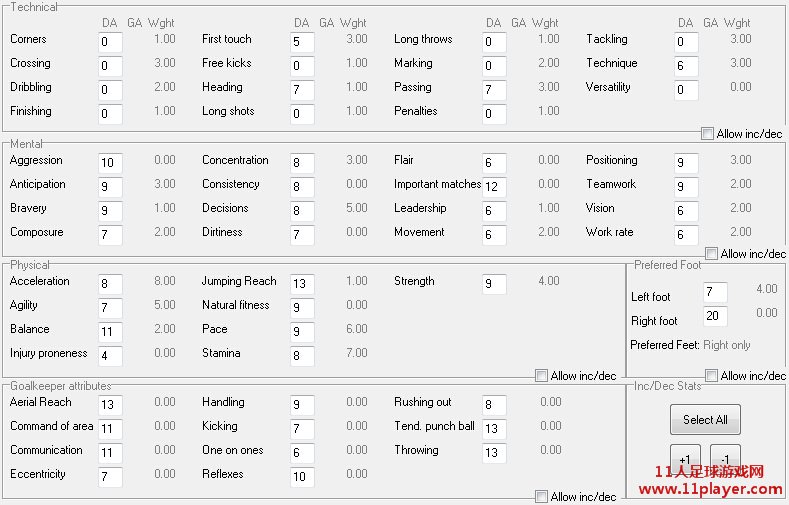Click the -1 decrement button
789x505 pixels.
(725, 459)
